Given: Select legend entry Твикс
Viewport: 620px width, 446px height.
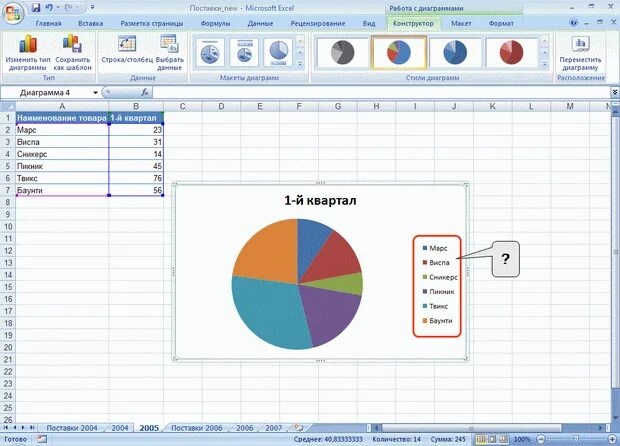Looking at the screenshot, I should 435,306.
